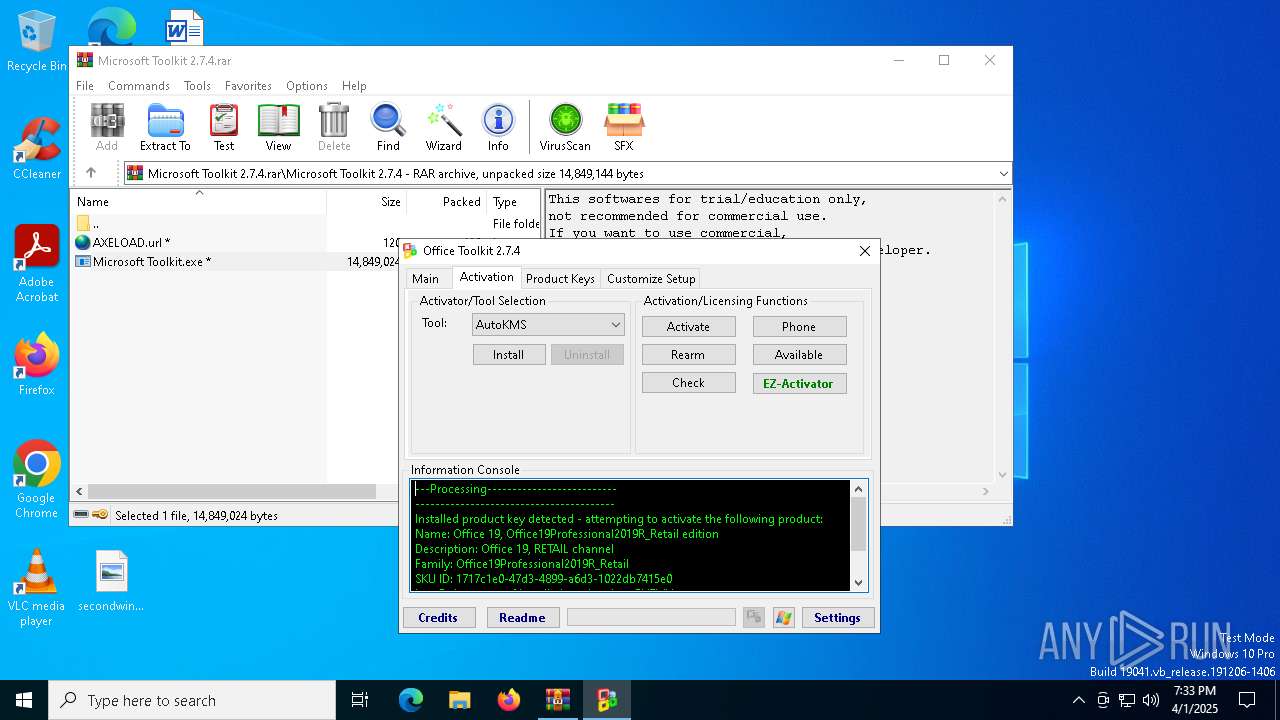Sort by the Size column header
1280x720 pixels.
367,202
